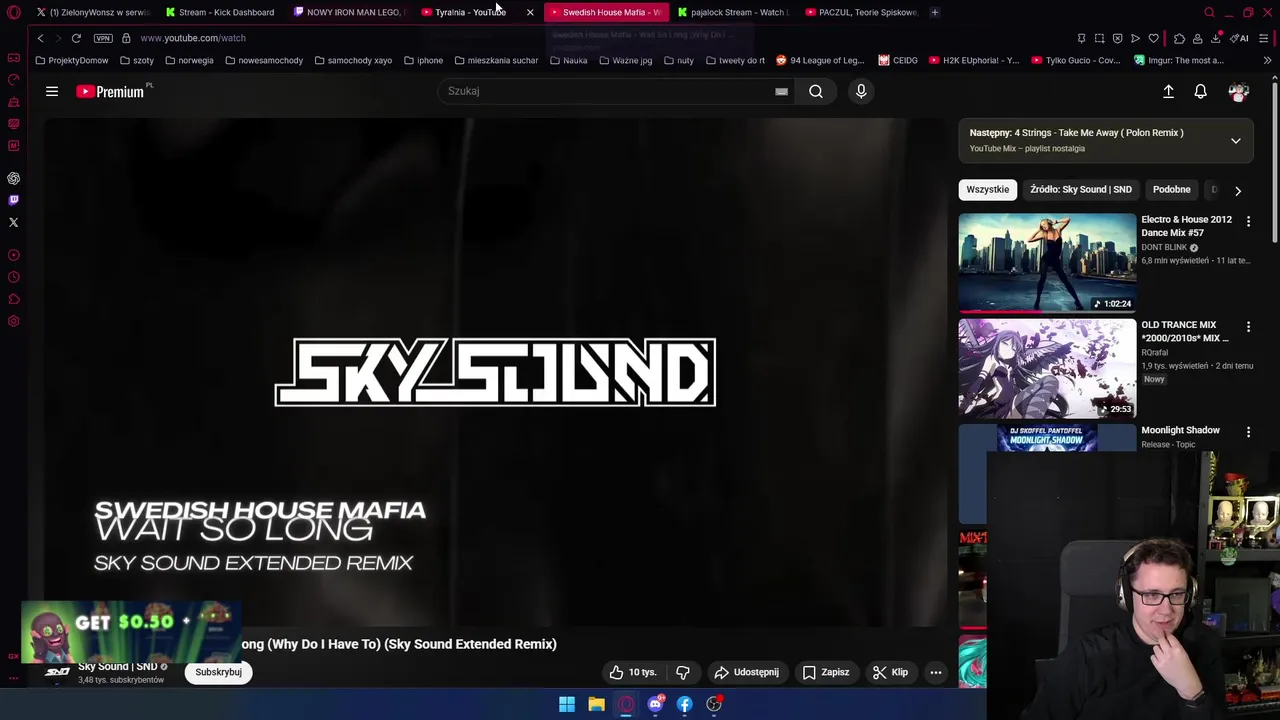Open the extensions icon in address toolbar
1280x720 pixels.
click(x=1179, y=38)
